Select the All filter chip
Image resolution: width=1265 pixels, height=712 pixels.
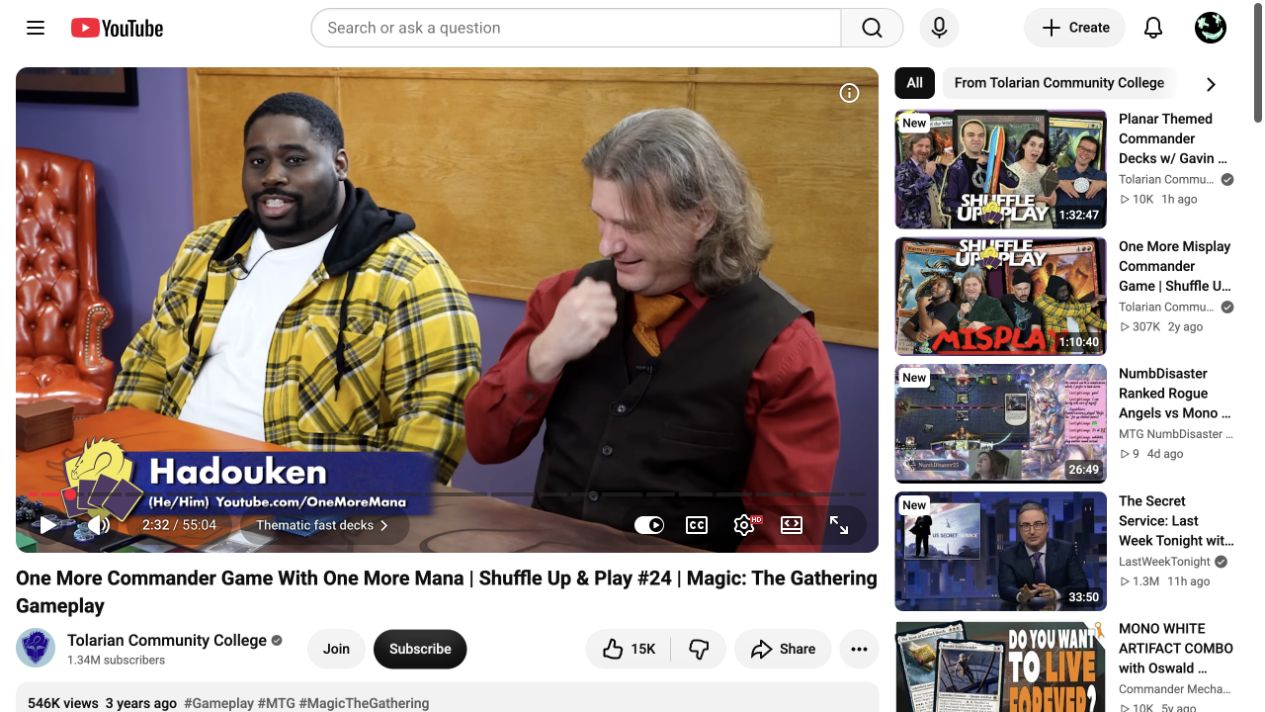click(914, 83)
